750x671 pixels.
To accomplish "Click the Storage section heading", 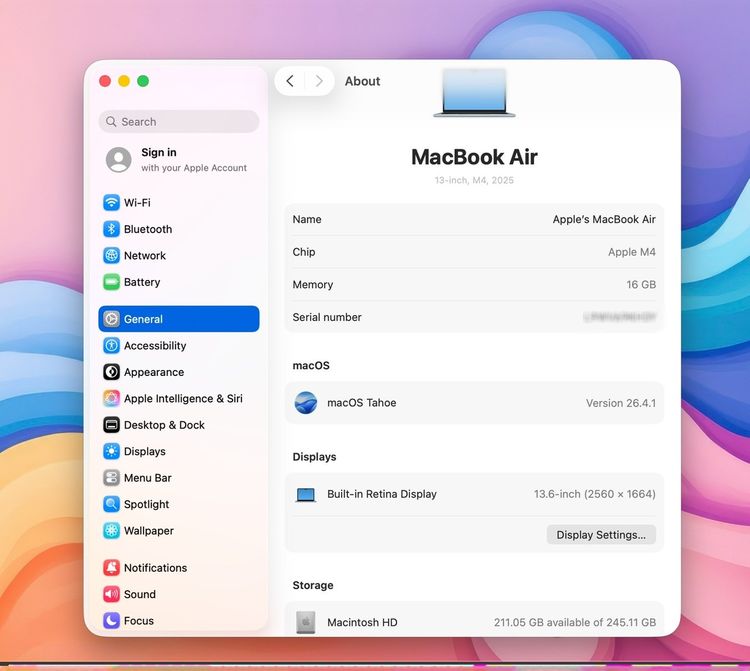I will click(x=313, y=585).
